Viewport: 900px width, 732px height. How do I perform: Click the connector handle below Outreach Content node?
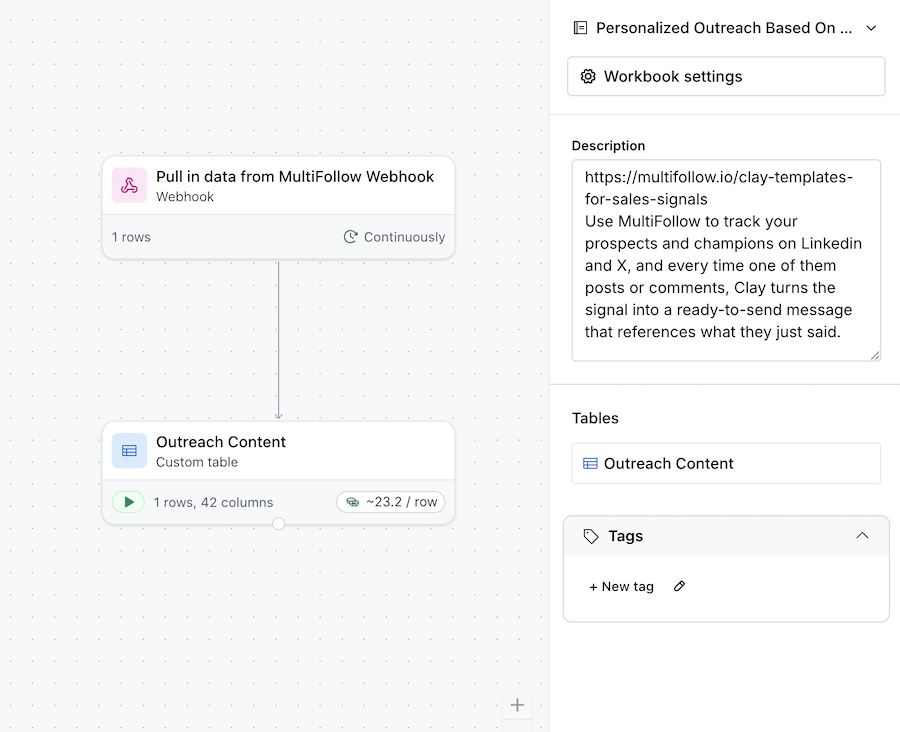pos(278,524)
